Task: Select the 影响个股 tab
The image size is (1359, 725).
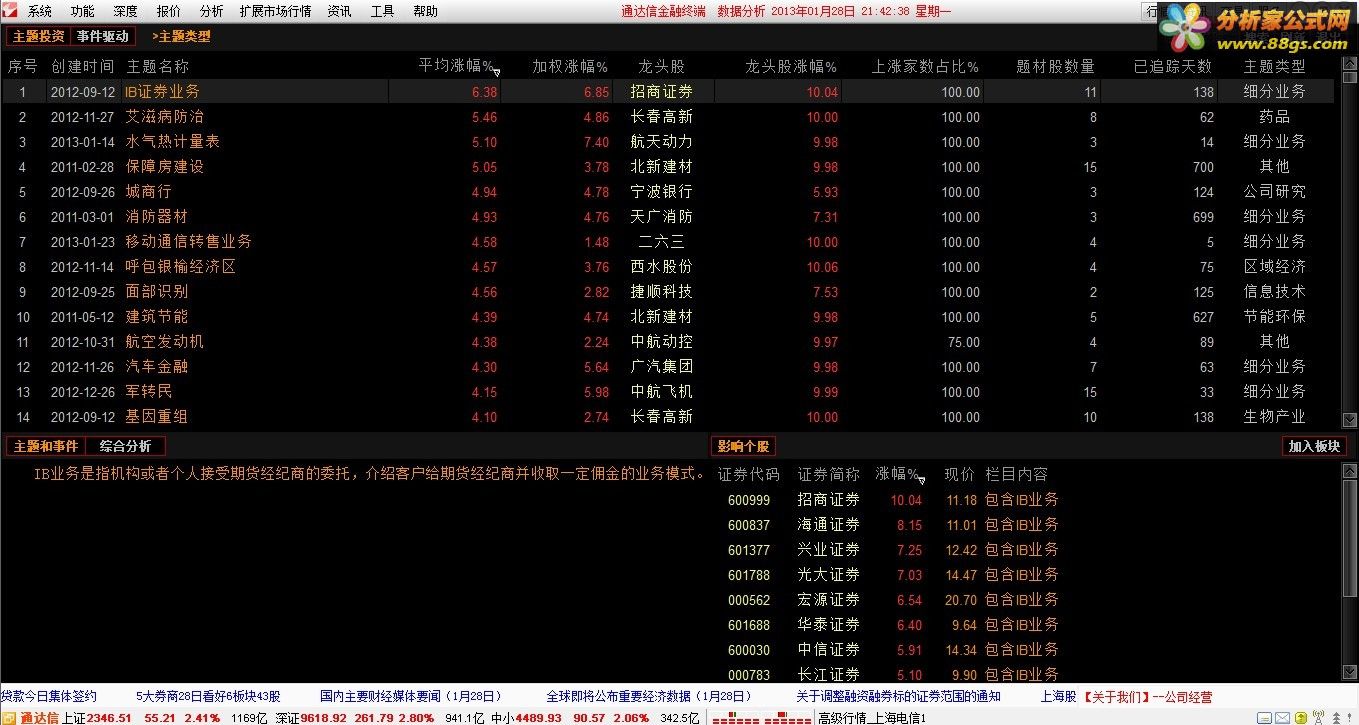Action: point(743,446)
